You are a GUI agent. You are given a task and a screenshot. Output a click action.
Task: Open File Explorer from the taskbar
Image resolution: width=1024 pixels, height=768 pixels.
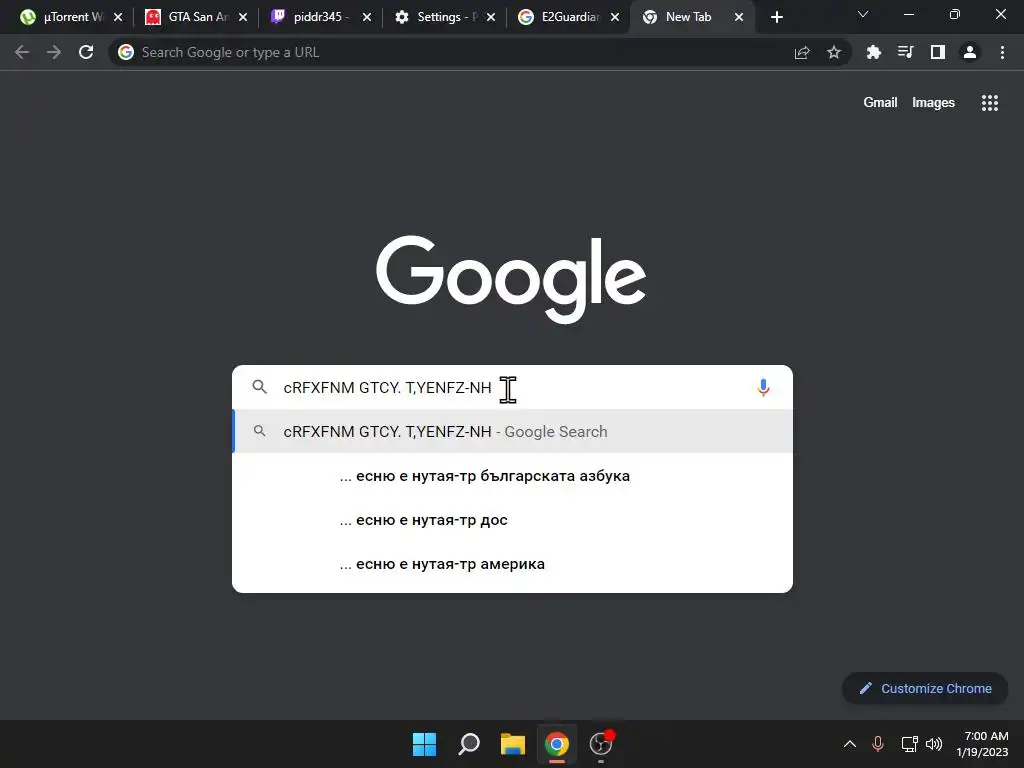[x=513, y=744]
